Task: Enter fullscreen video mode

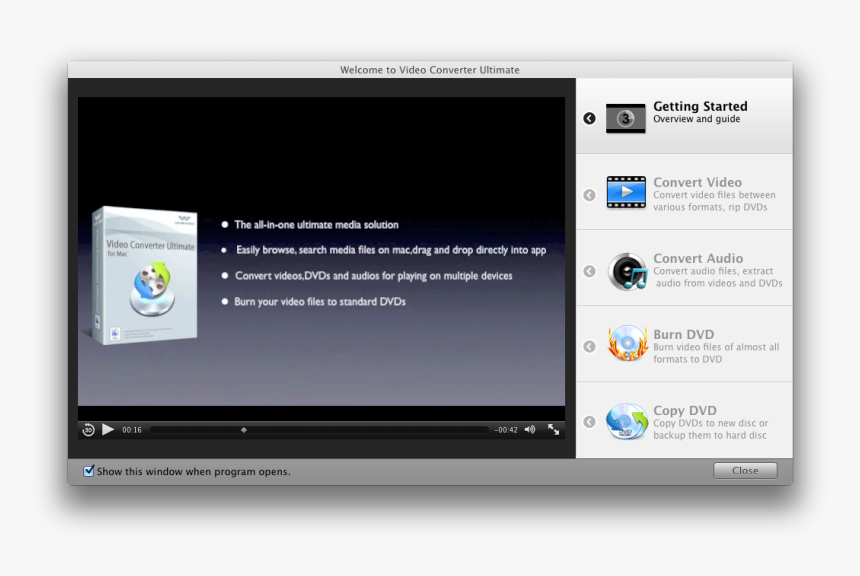Action: [553, 430]
